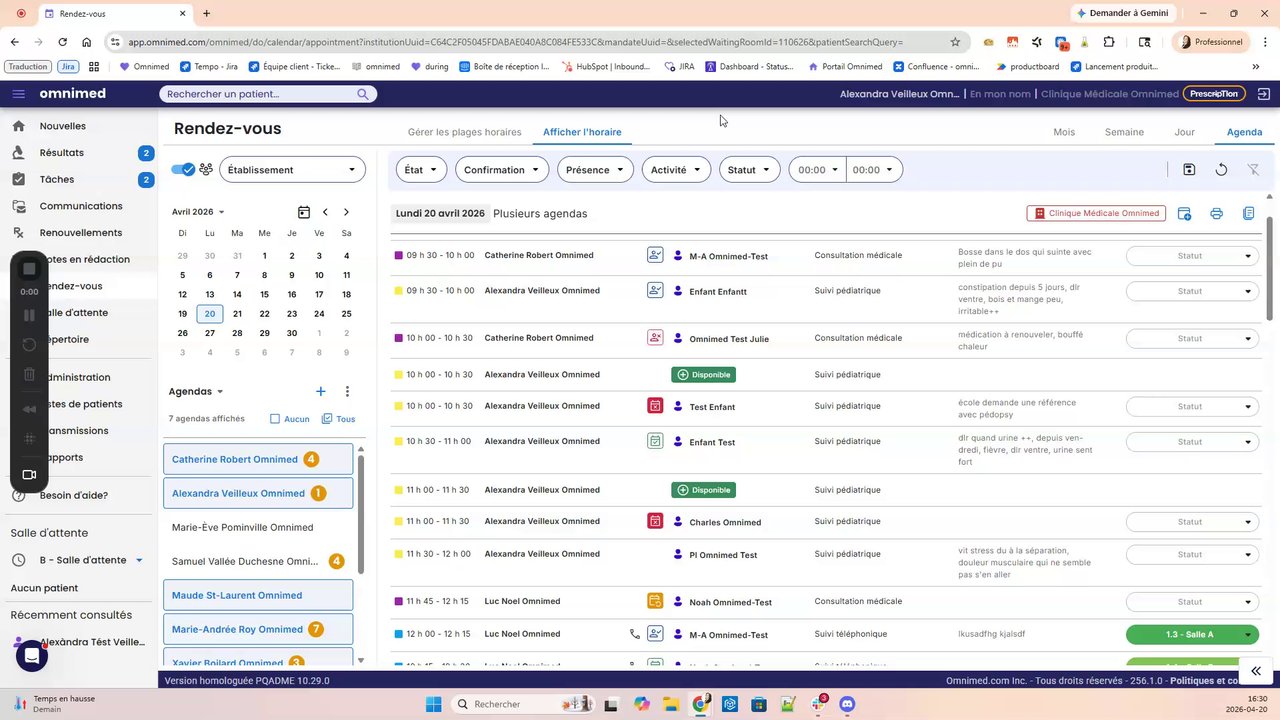Open agendas three-dot options menu

click(347, 392)
